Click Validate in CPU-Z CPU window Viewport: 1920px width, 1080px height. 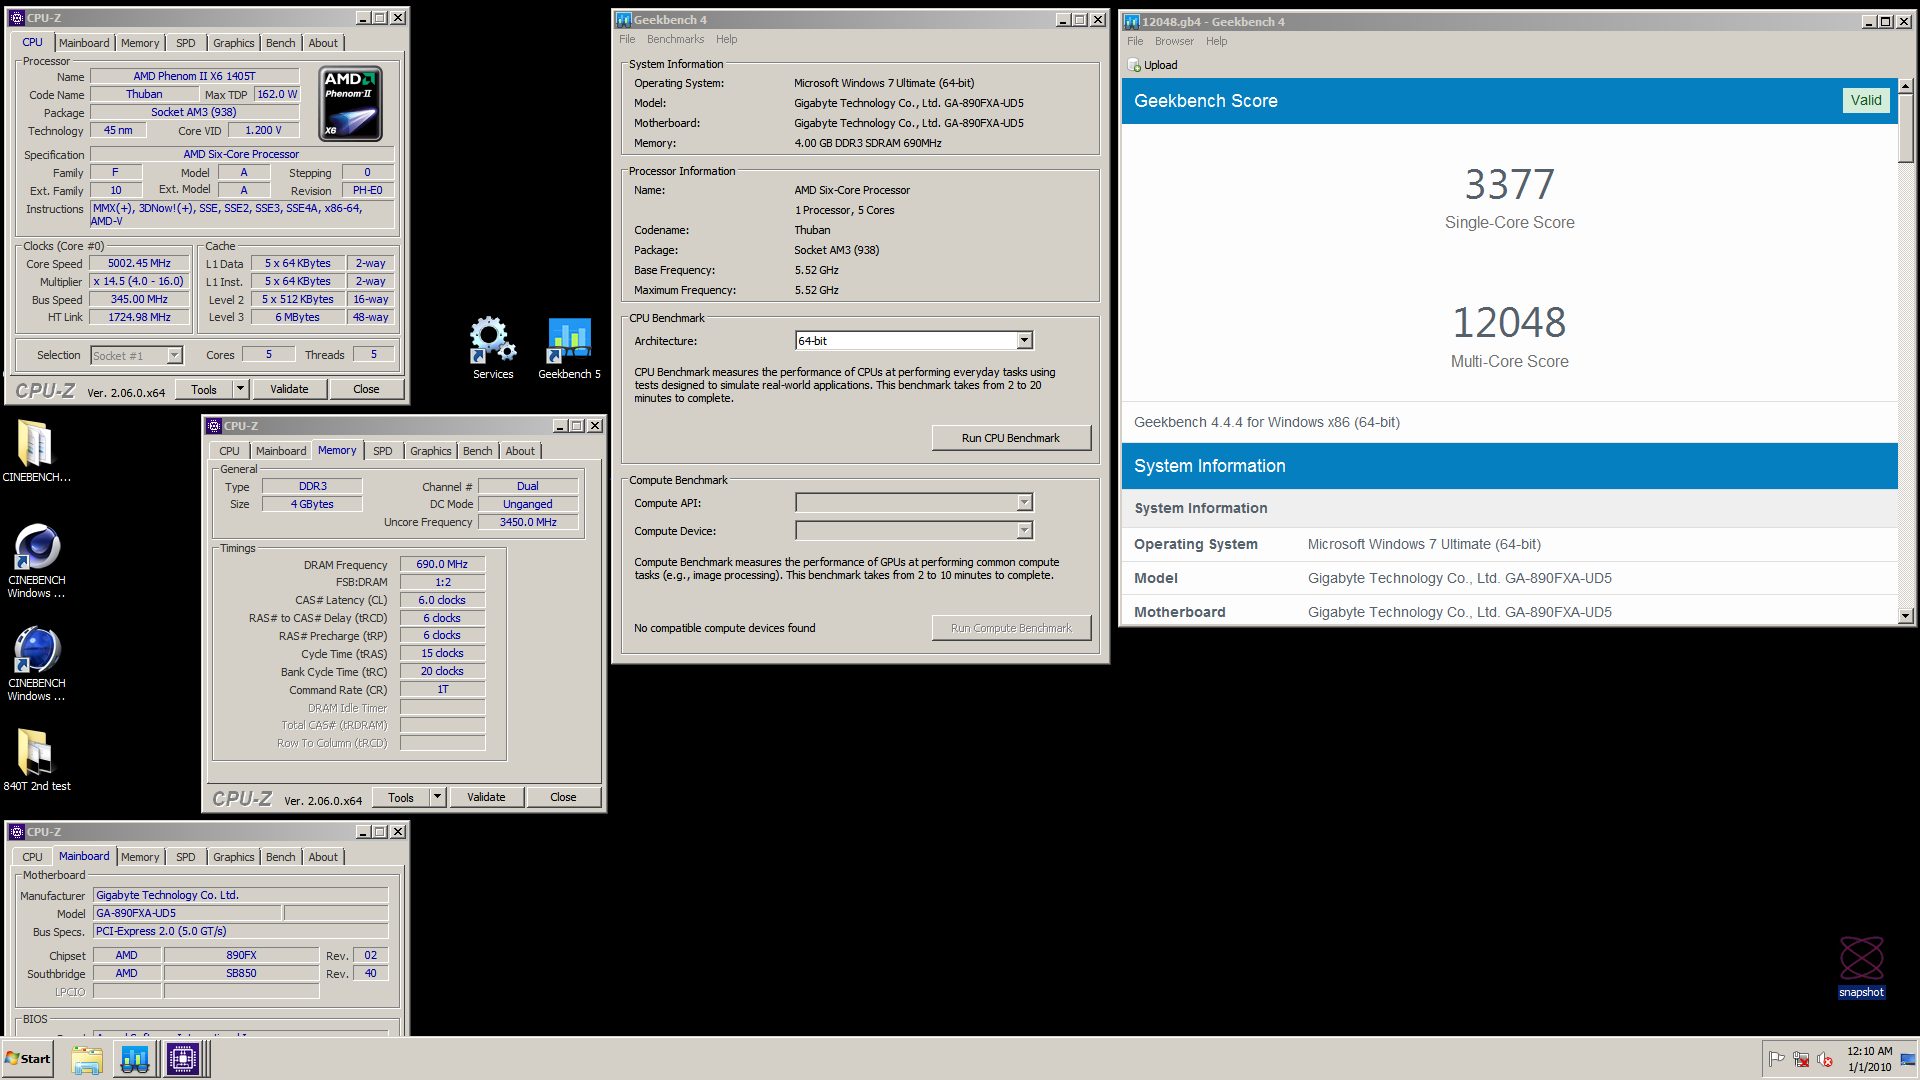pyautogui.click(x=289, y=389)
